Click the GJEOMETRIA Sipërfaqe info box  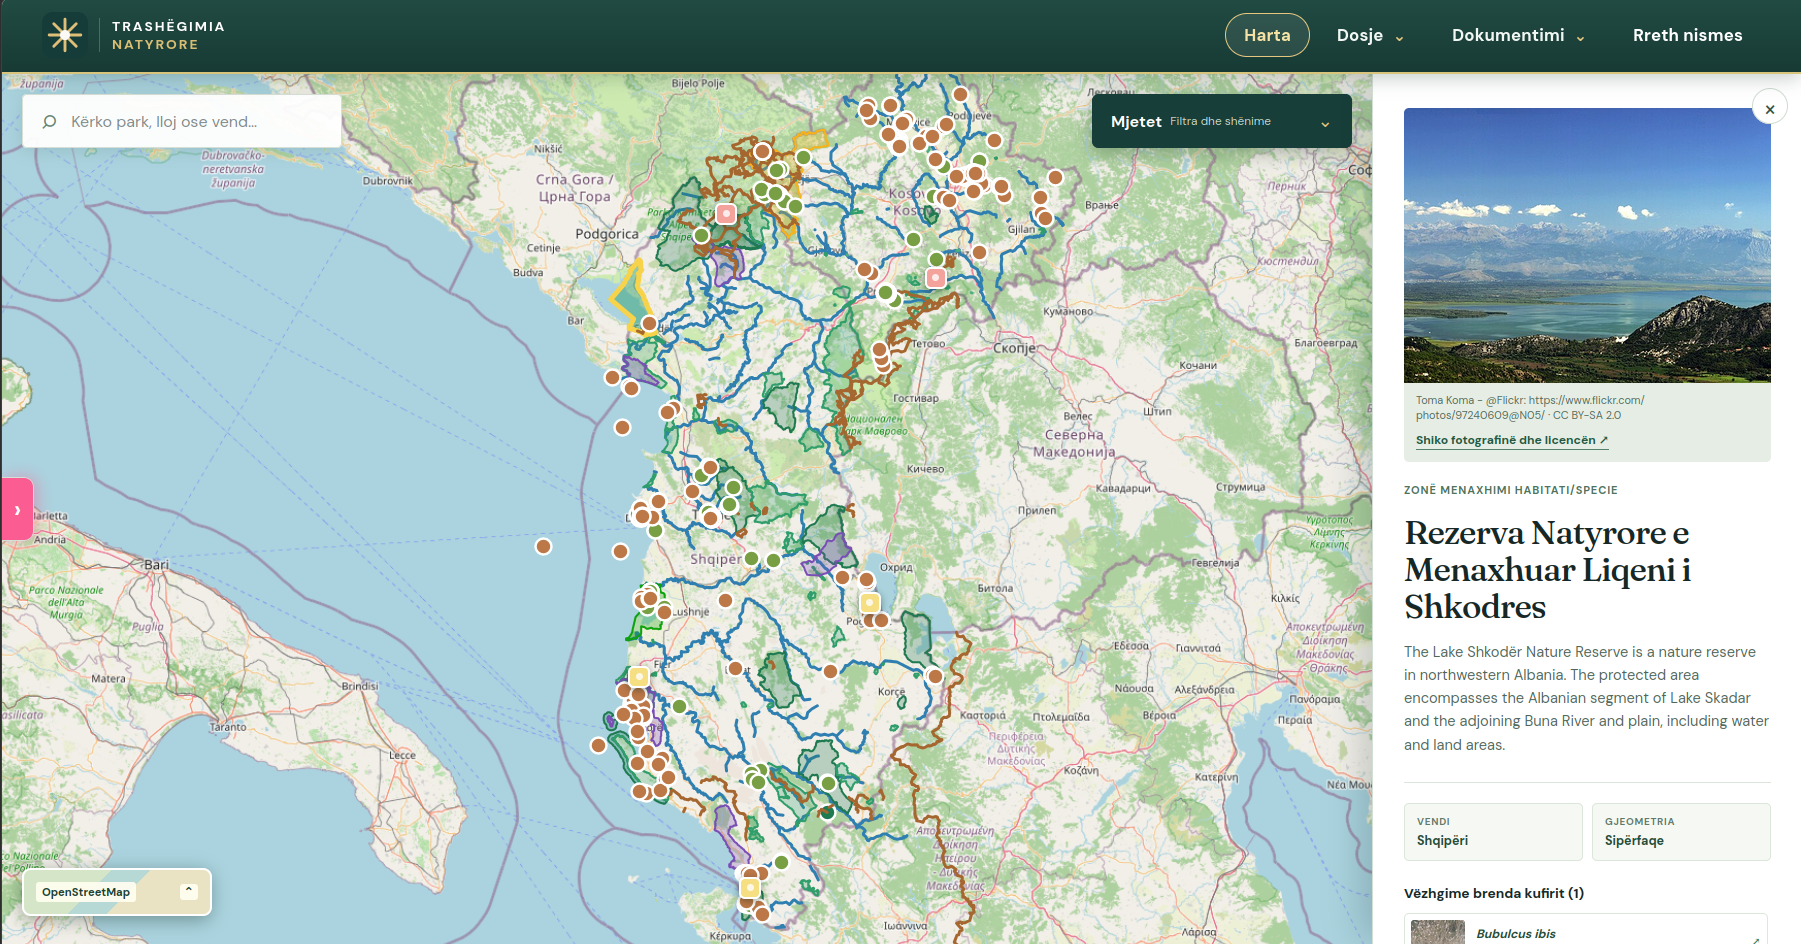[1681, 832]
